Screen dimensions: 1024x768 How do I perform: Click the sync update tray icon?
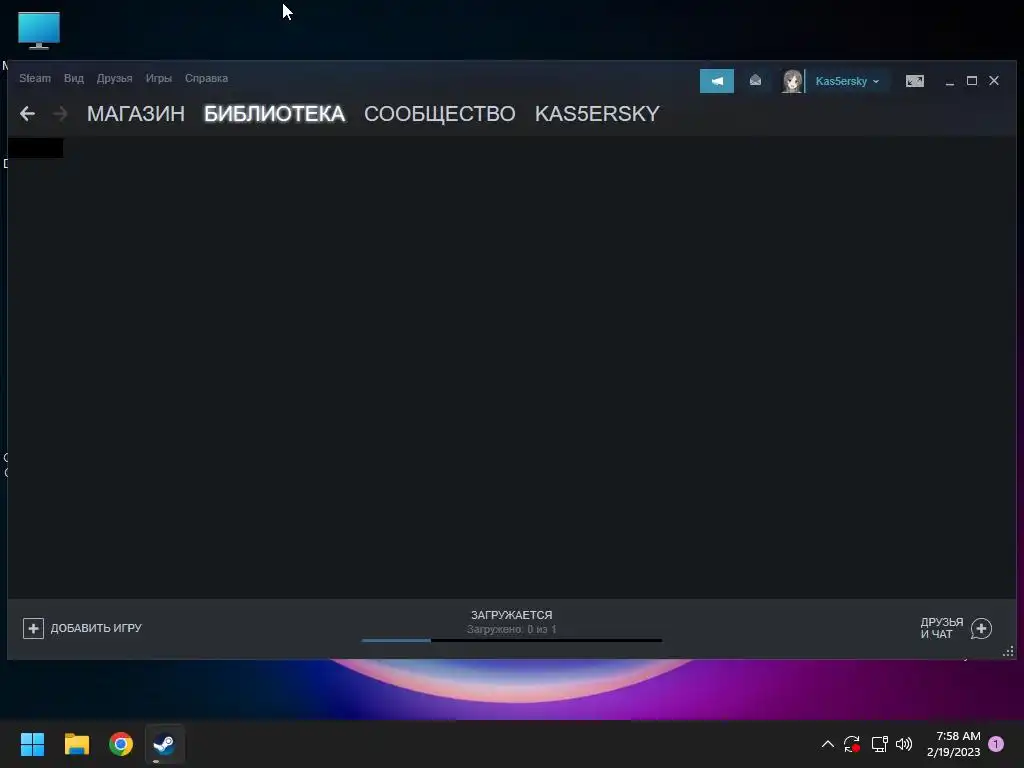click(852, 744)
